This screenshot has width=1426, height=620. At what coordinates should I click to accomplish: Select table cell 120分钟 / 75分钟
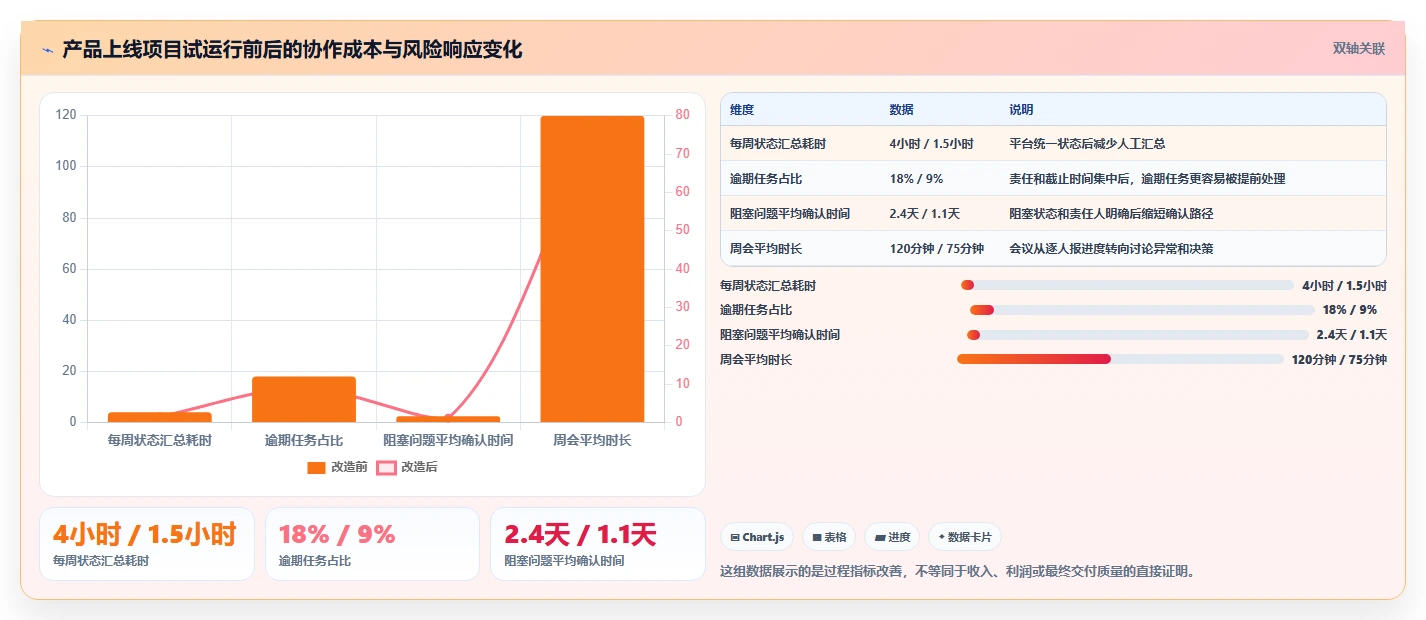(x=936, y=249)
